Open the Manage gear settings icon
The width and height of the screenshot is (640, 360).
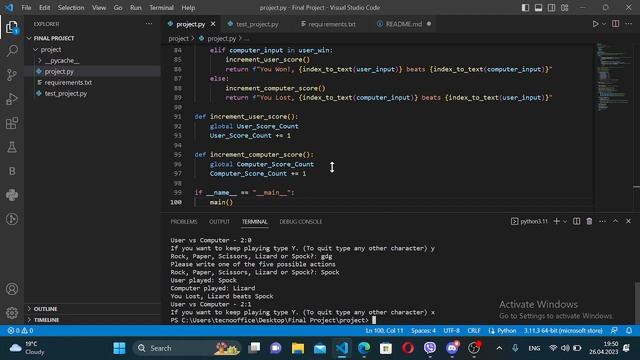(12, 313)
